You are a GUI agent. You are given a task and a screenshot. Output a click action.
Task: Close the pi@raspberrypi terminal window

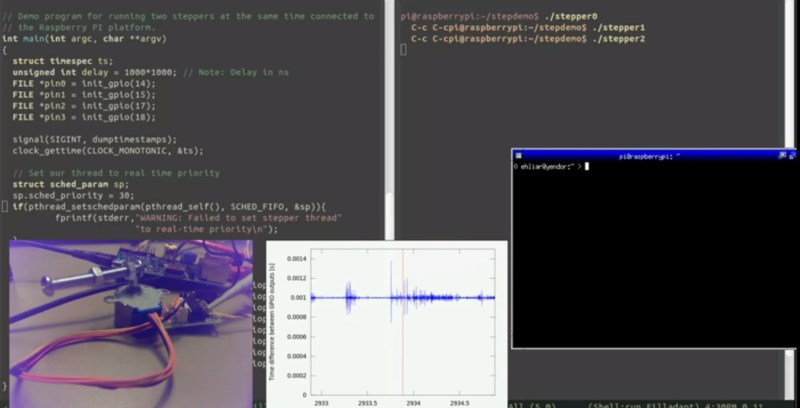pyautogui.click(x=791, y=156)
